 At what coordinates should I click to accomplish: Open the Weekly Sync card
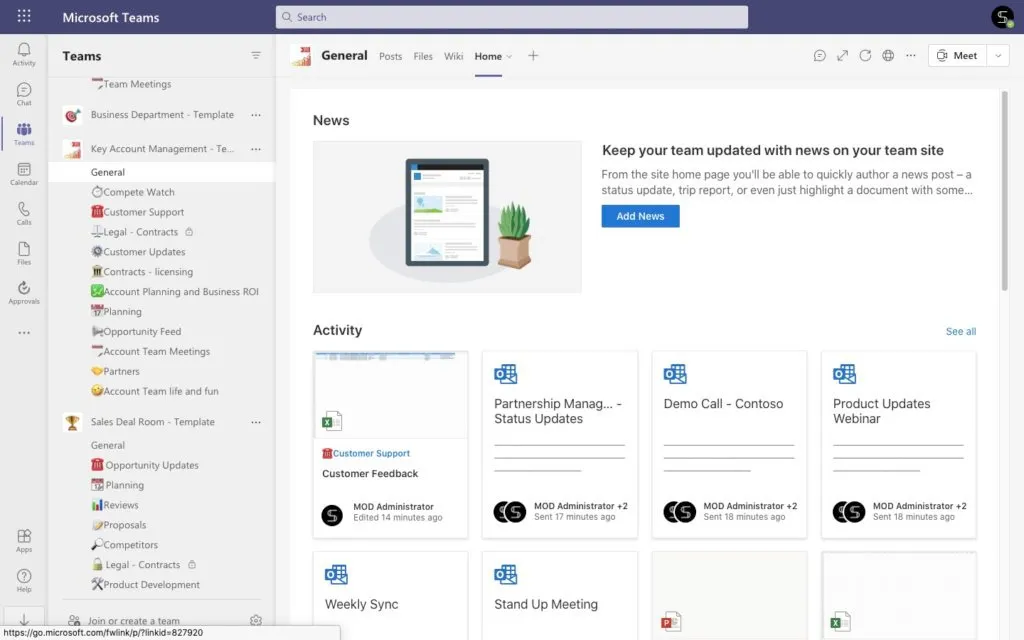click(x=391, y=596)
